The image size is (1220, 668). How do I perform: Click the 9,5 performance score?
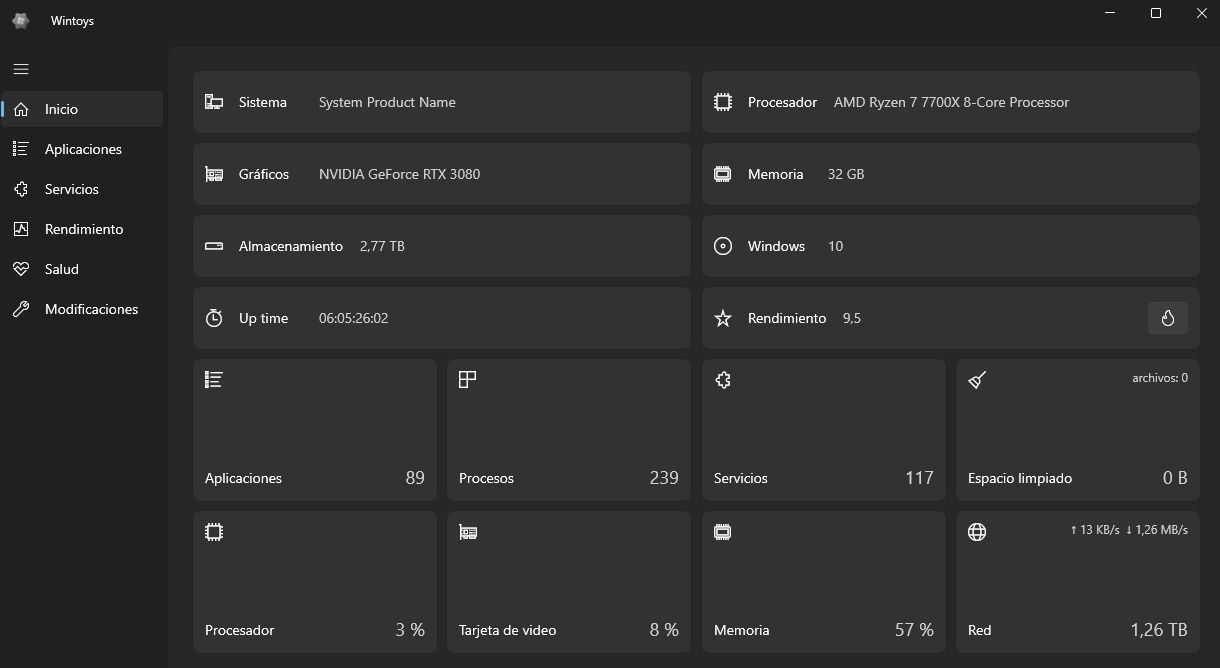[852, 318]
